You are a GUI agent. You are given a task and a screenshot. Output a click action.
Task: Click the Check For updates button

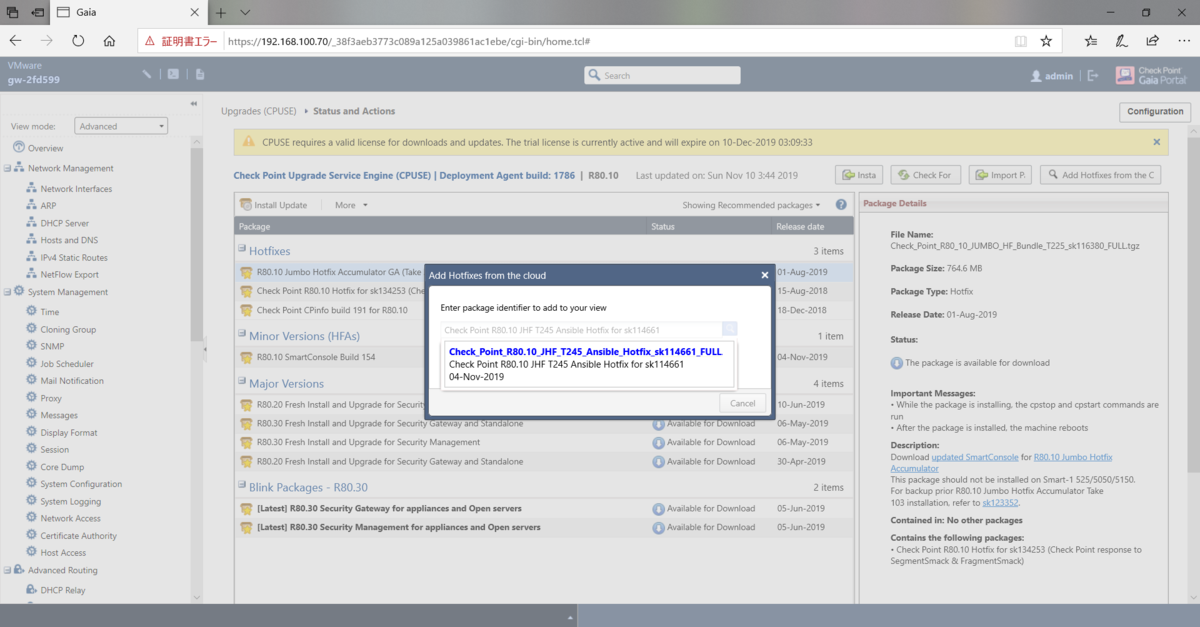(925, 175)
